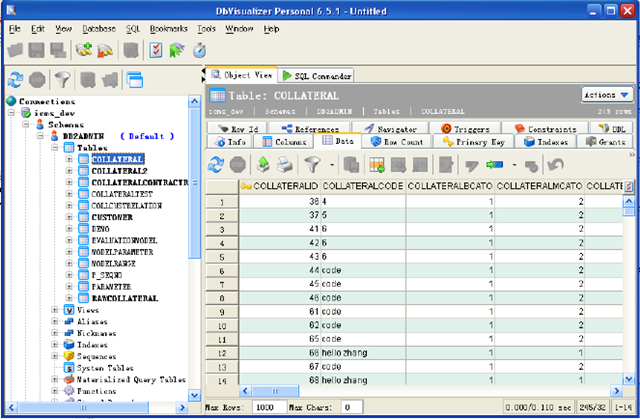Click the red icon at grid top-right corner
Screen dimensions: 640x419
click(x=629, y=186)
